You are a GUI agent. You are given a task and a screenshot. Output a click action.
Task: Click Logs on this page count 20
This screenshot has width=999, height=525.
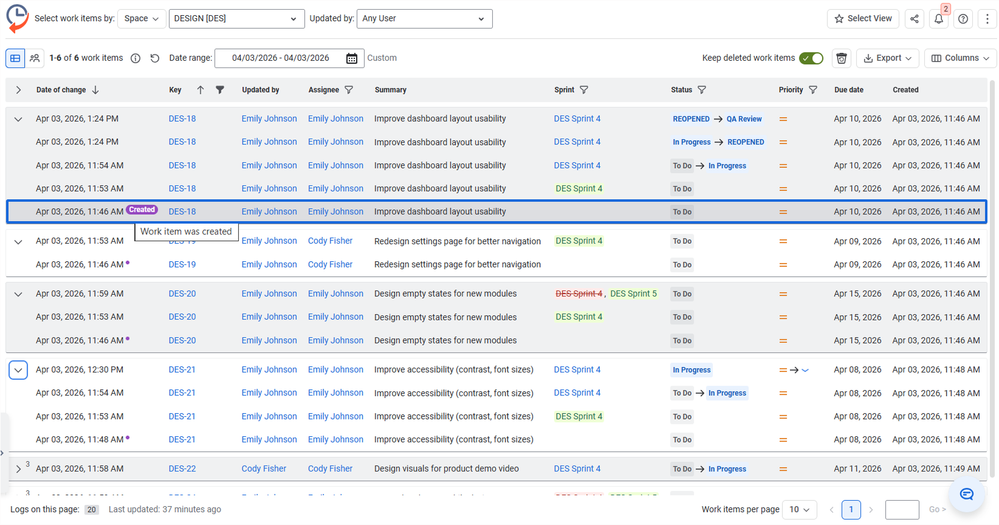coord(92,510)
